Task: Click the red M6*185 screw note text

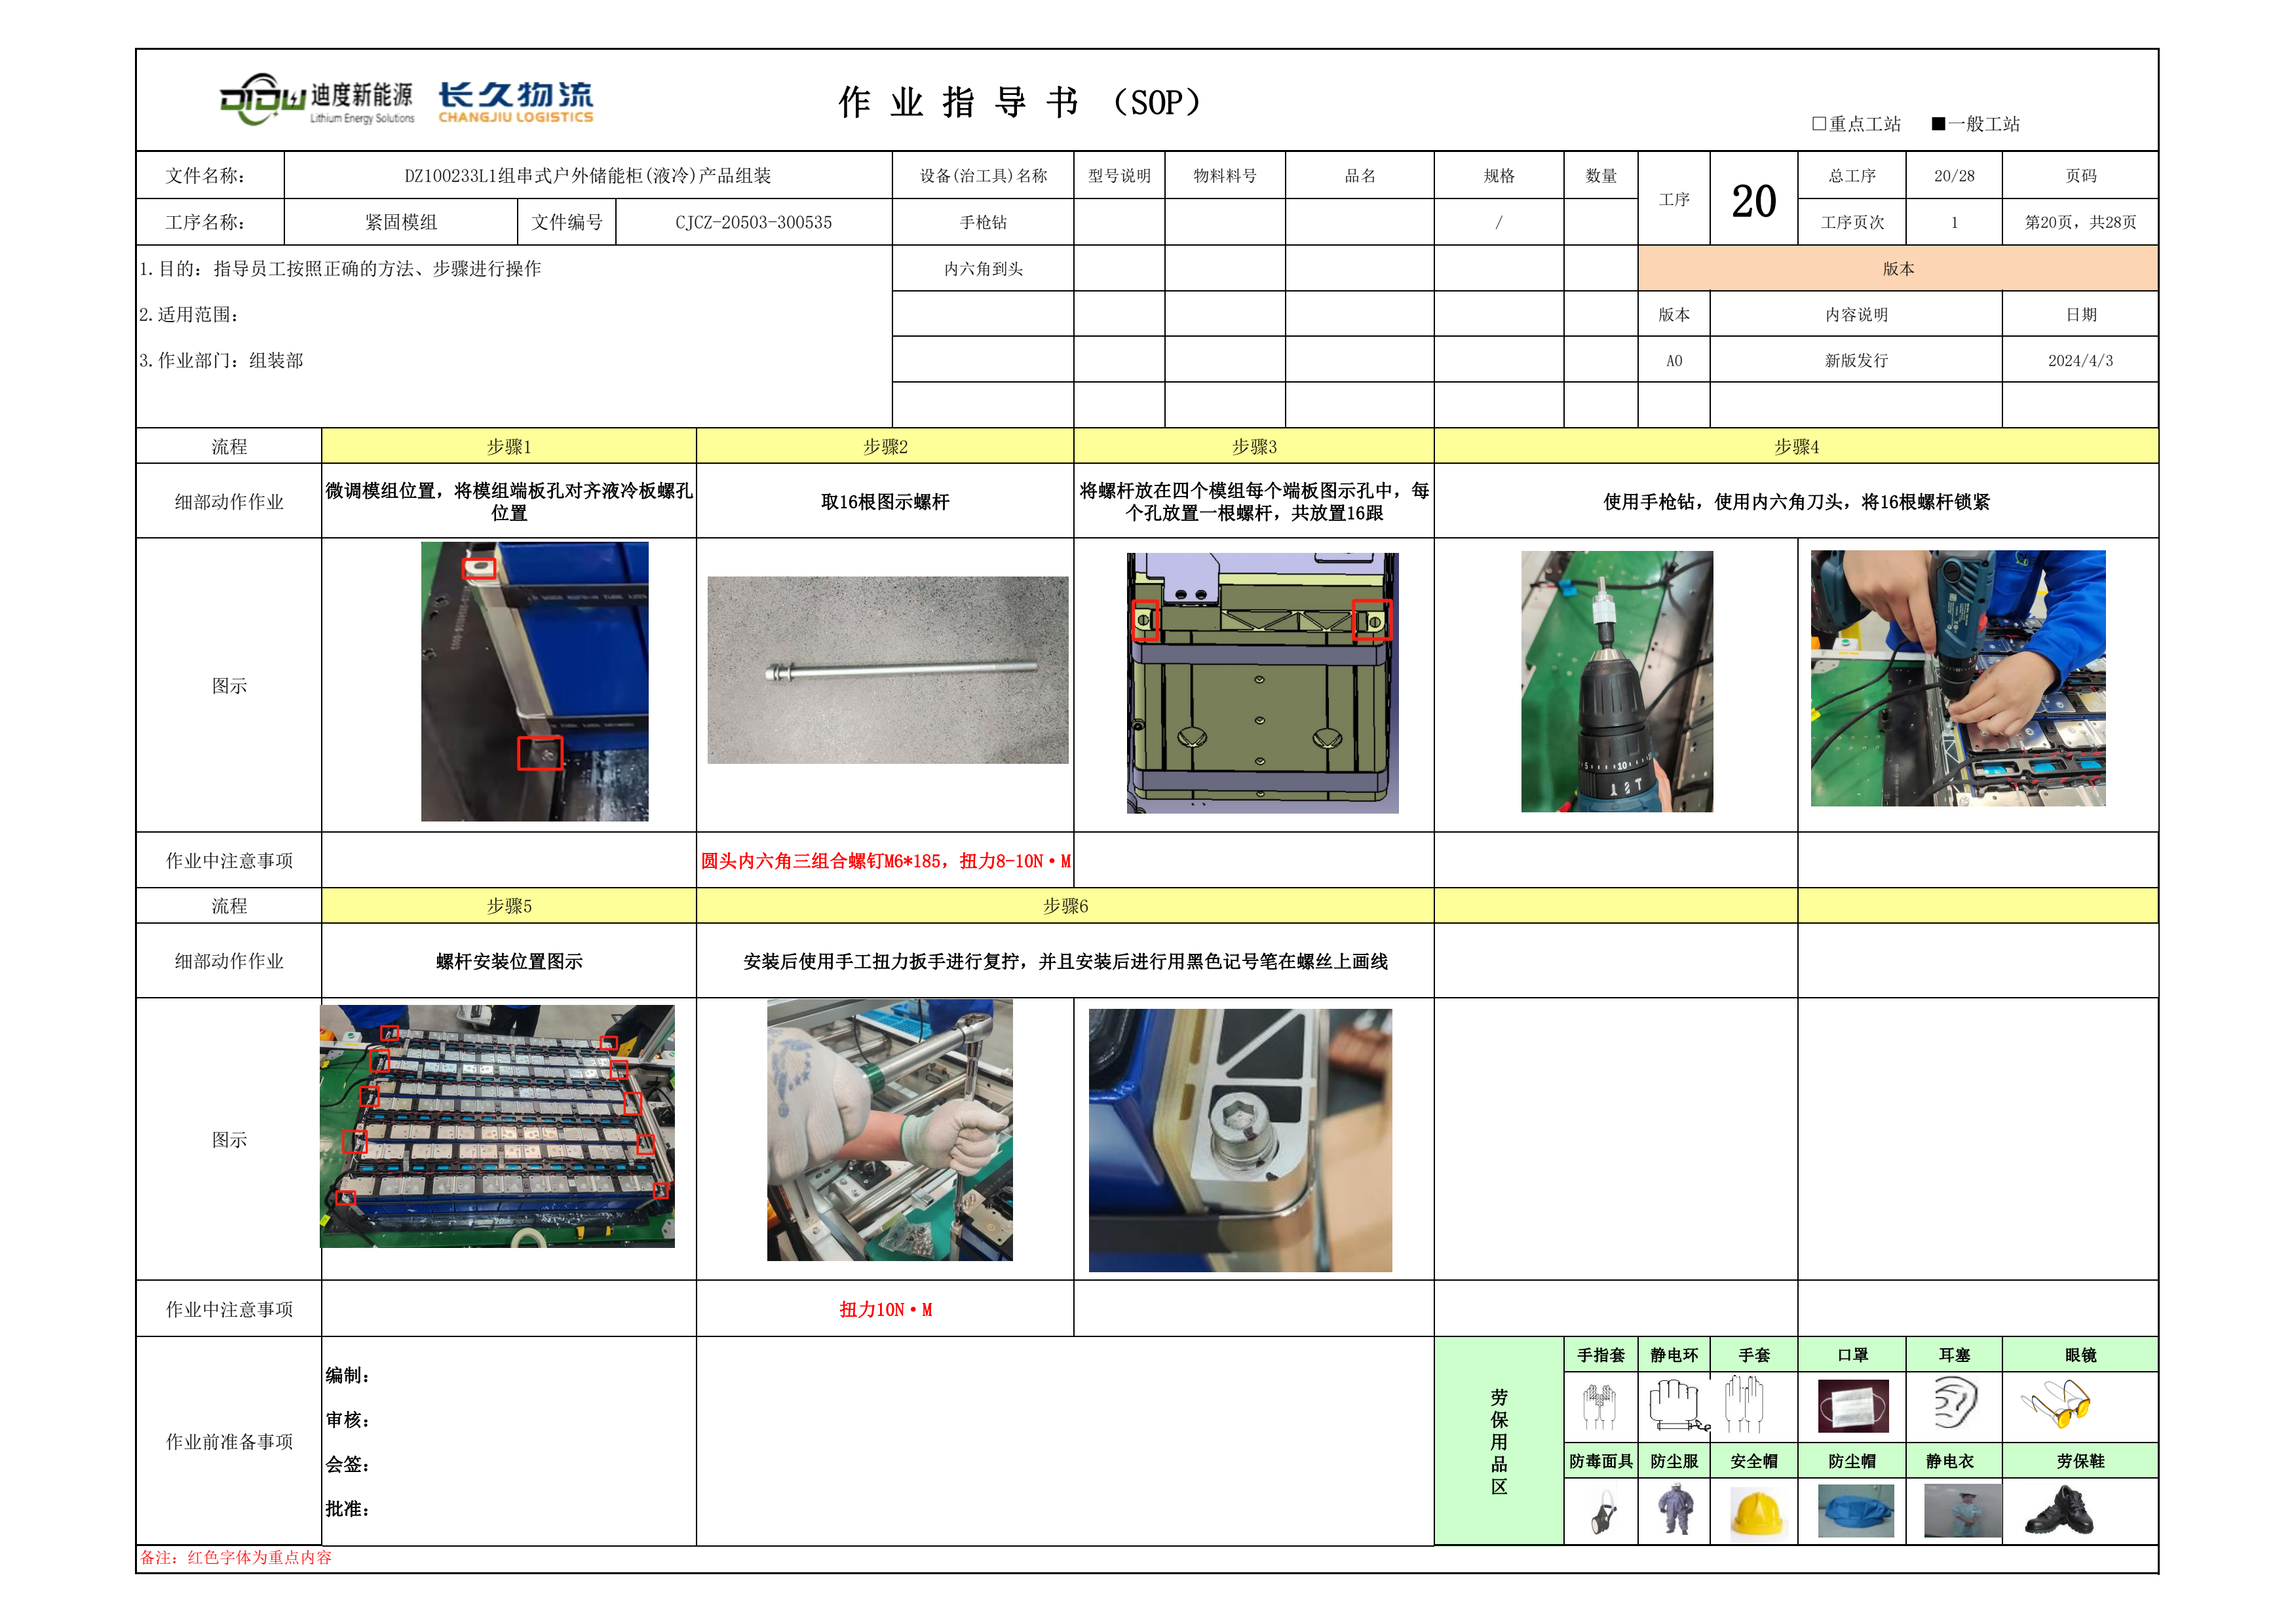Action: (x=885, y=861)
